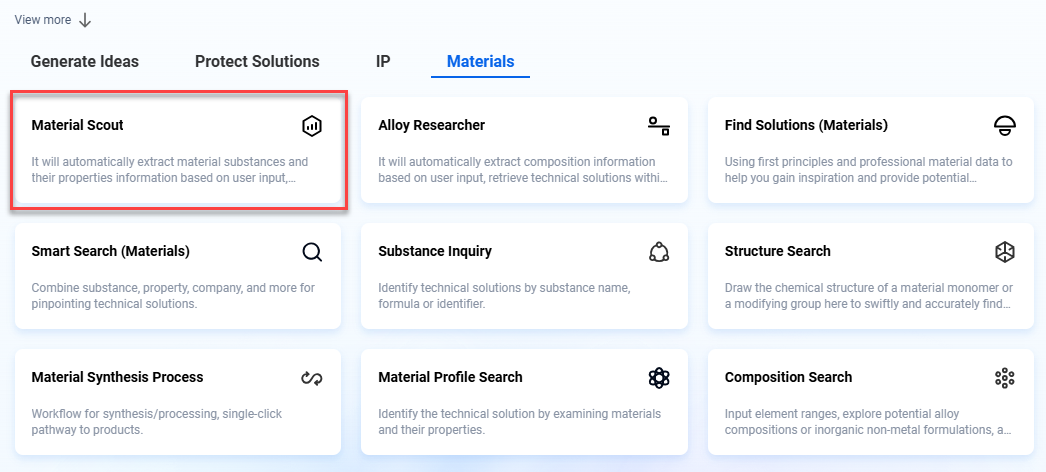
Task: Click the Find Solutions lightbulb icon
Action: click(x=1005, y=126)
